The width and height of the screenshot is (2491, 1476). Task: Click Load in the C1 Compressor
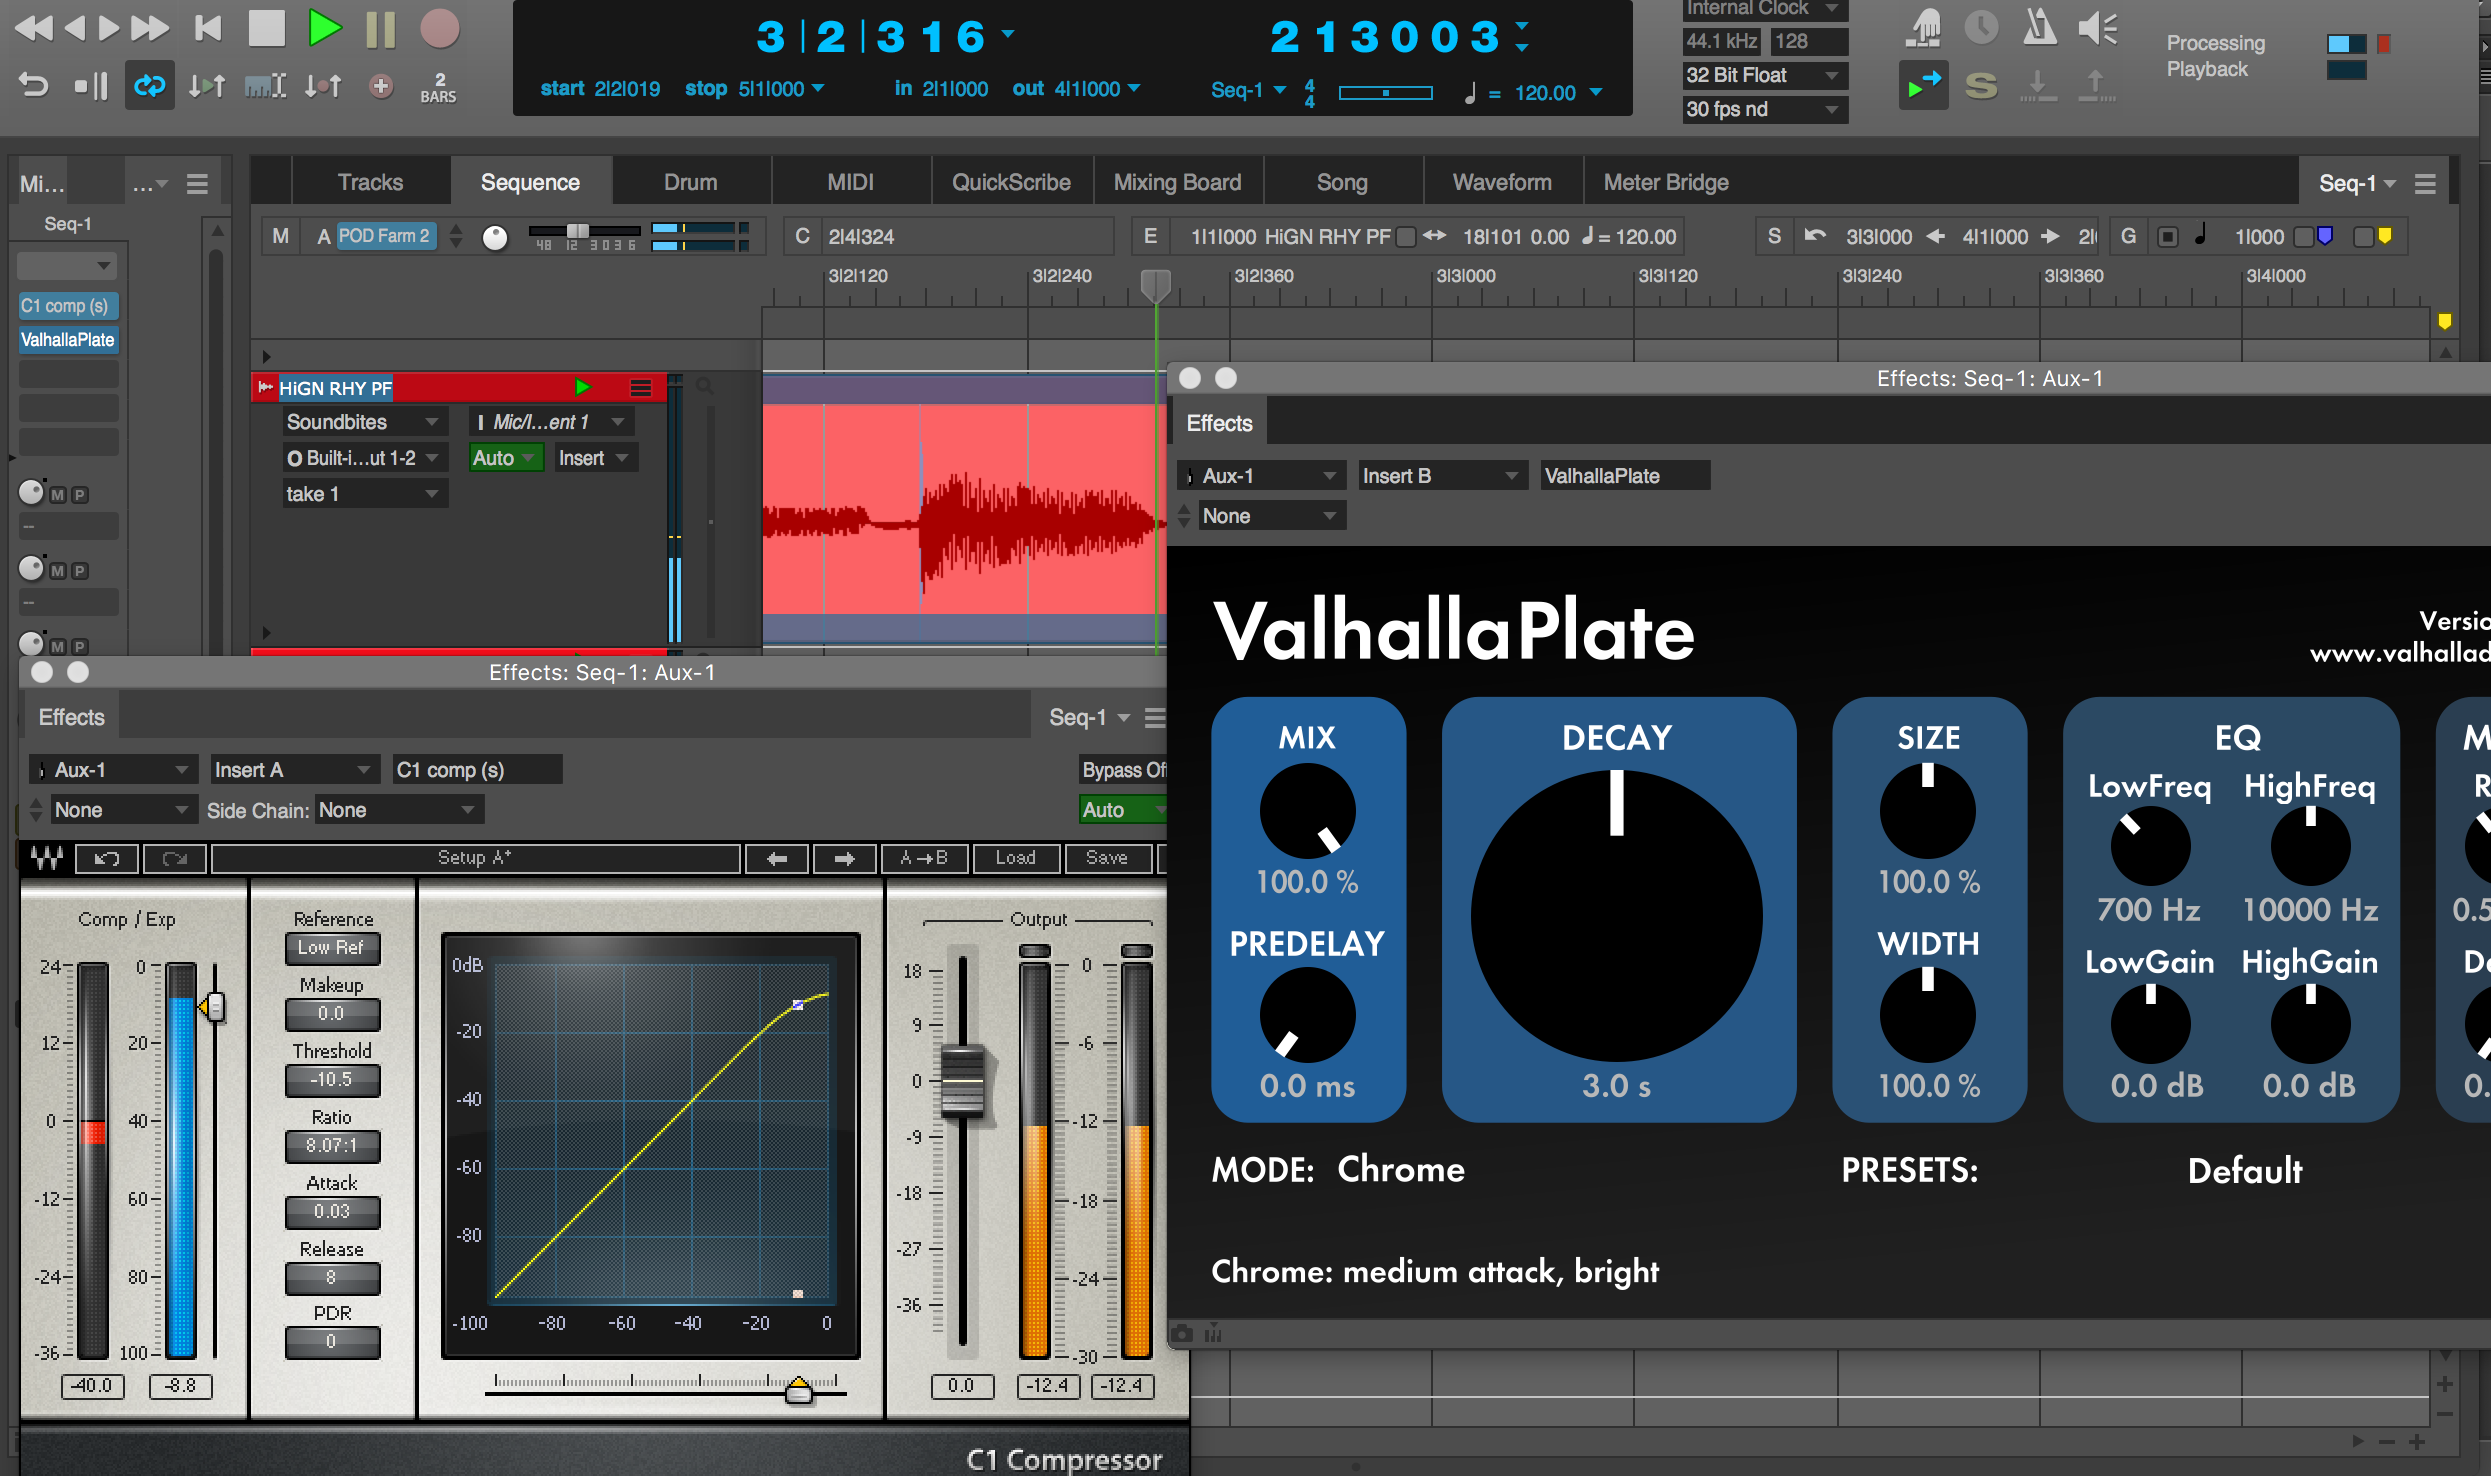click(1015, 858)
